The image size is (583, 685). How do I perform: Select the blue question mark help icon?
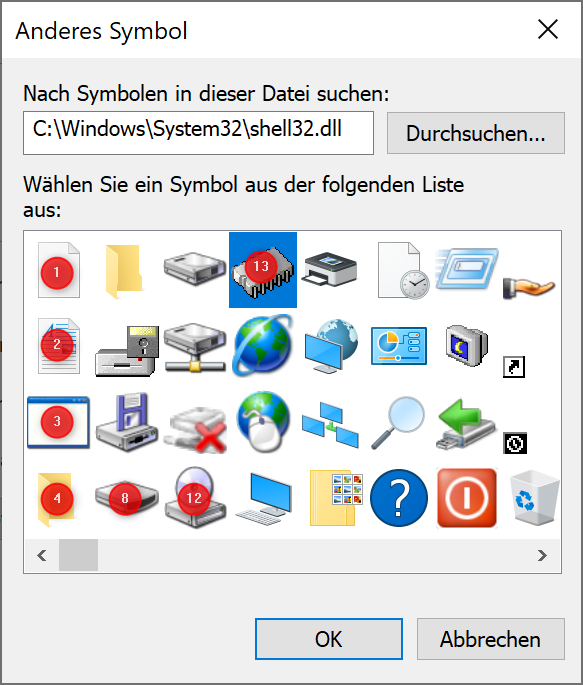click(398, 498)
